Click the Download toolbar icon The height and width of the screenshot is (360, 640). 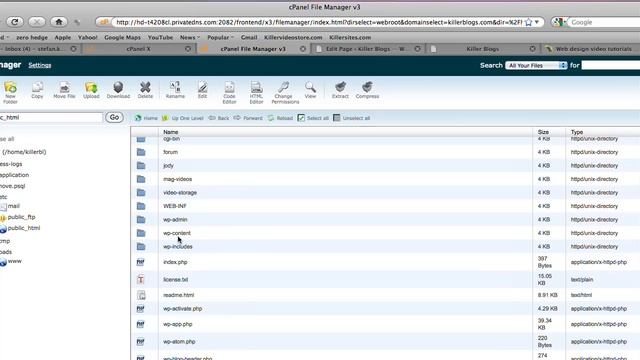click(118, 90)
